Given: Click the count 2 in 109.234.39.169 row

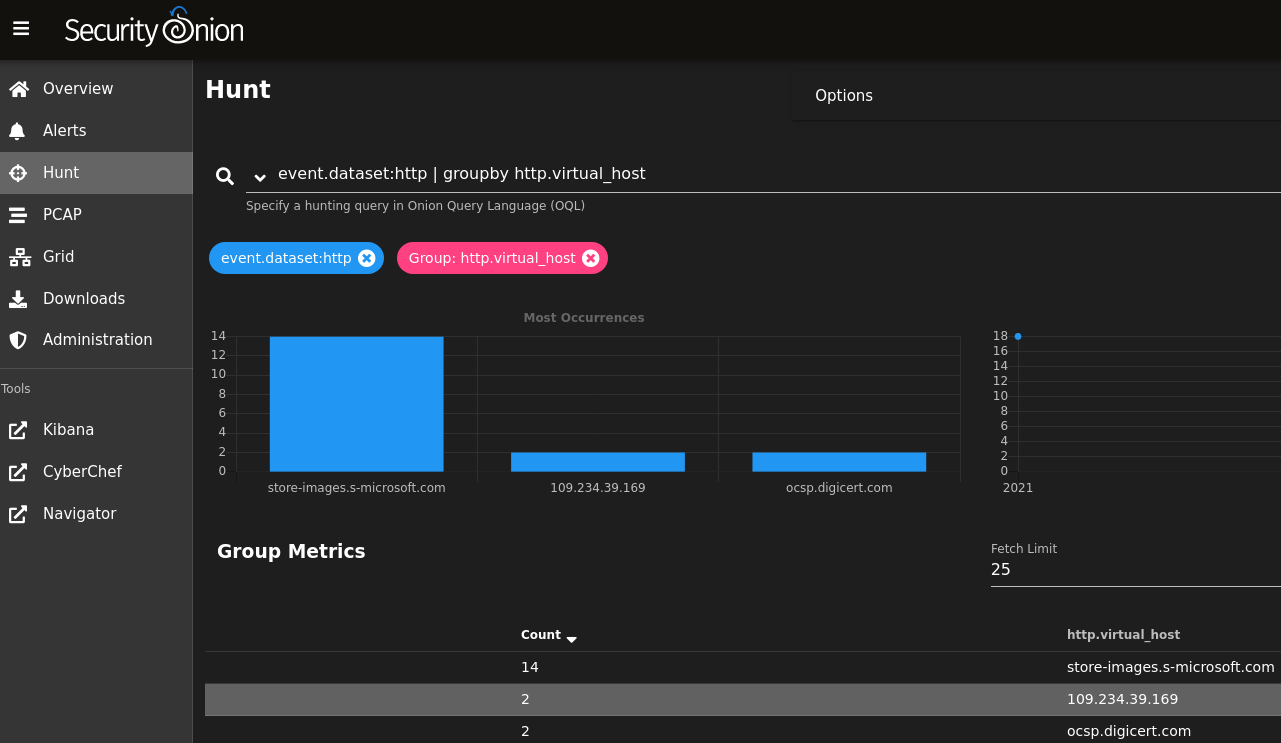Looking at the screenshot, I should pyautogui.click(x=525, y=699).
